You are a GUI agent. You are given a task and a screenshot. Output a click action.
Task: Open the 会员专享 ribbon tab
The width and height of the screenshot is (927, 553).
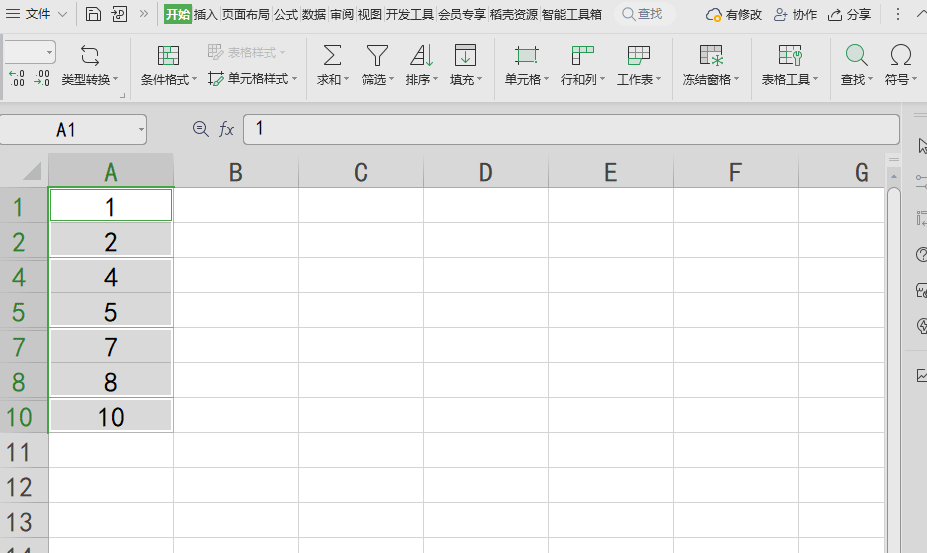pos(462,14)
